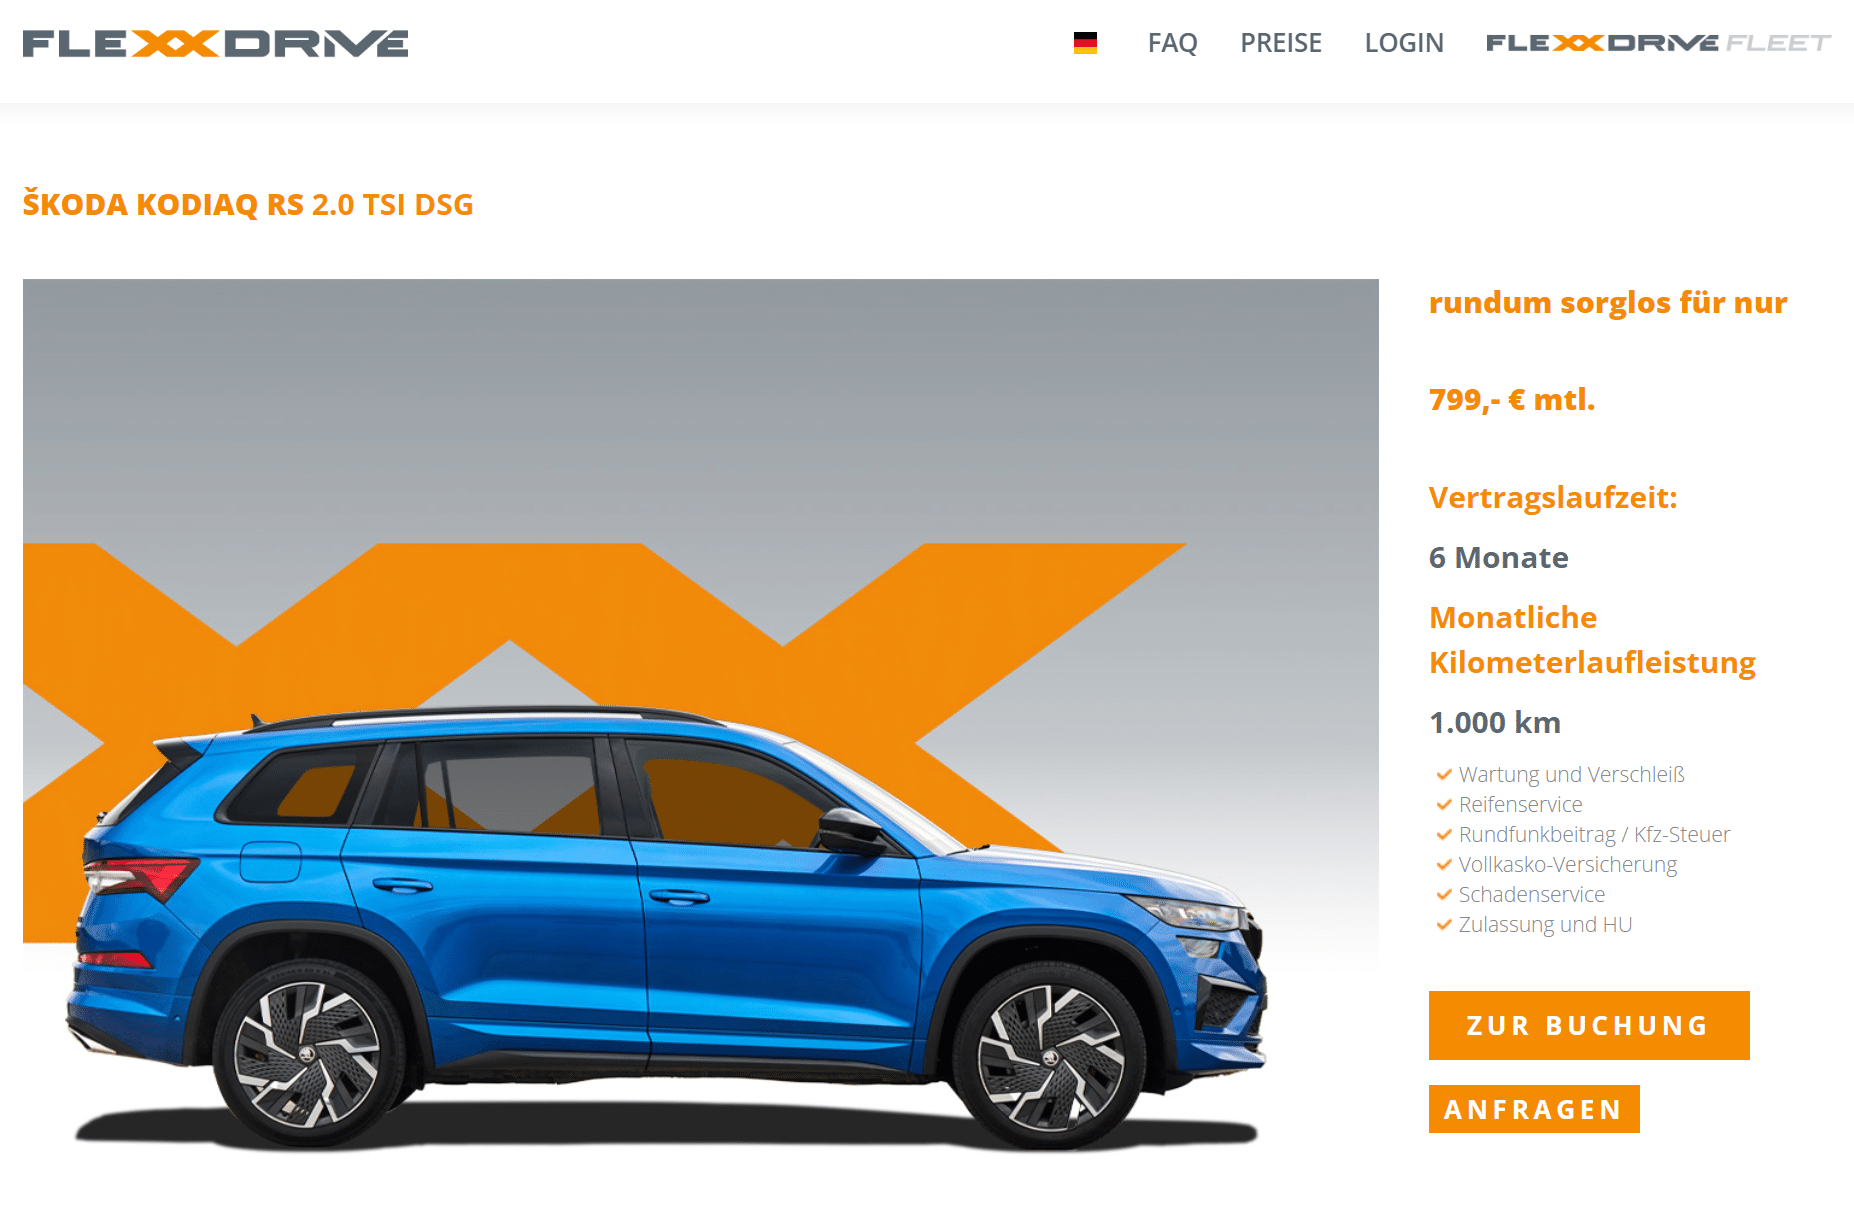Click the 6 Monate contract duration
The height and width of the screenshot is (1212, 1854).
point(1499,557)
